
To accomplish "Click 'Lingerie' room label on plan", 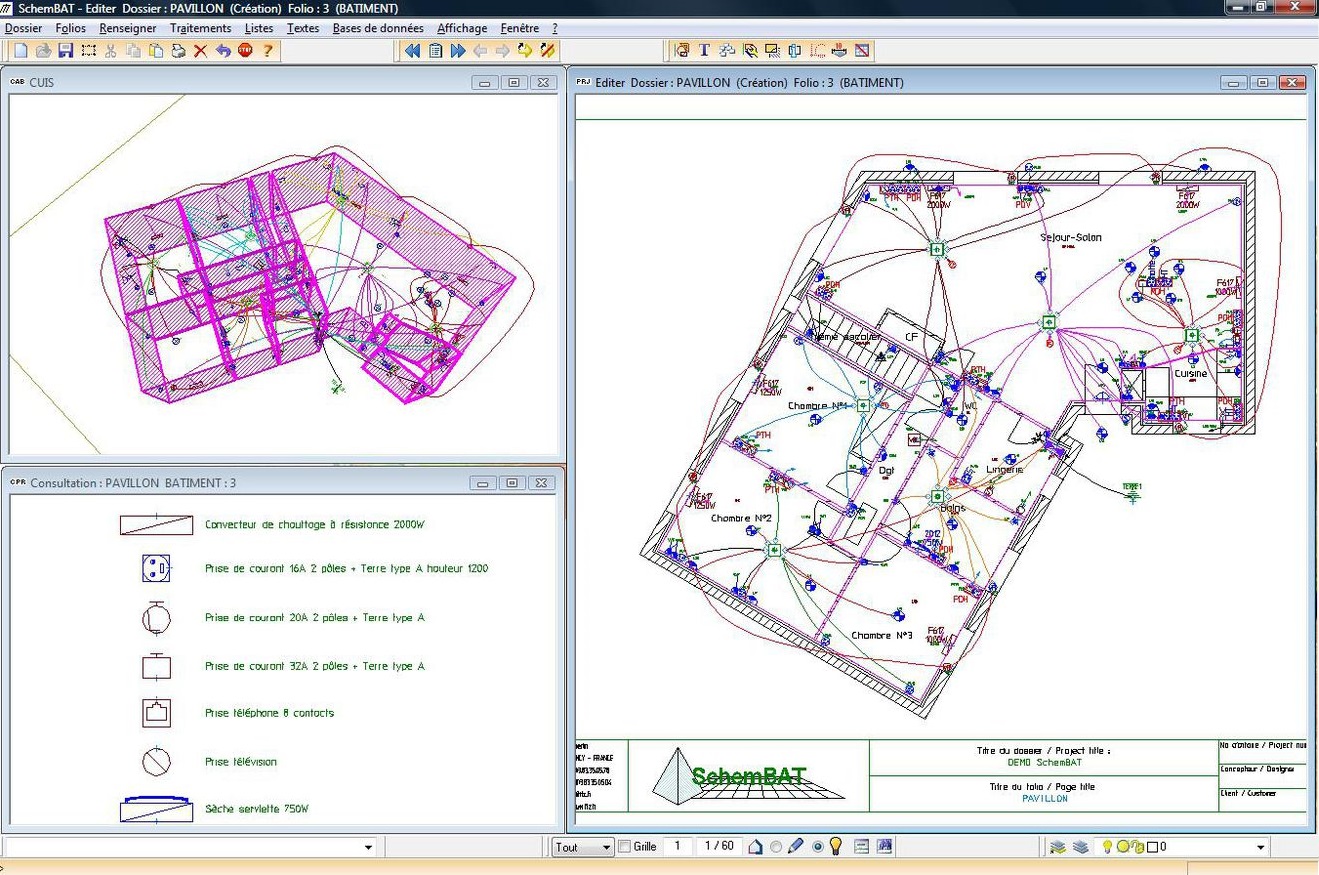I will pos(1005,469).
